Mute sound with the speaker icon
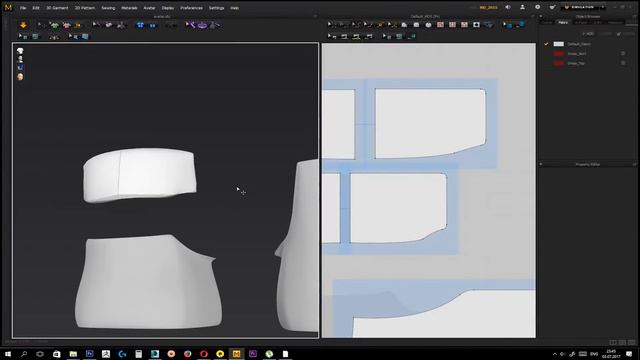Viewport: 640px width, 360px height. (508, 7)
